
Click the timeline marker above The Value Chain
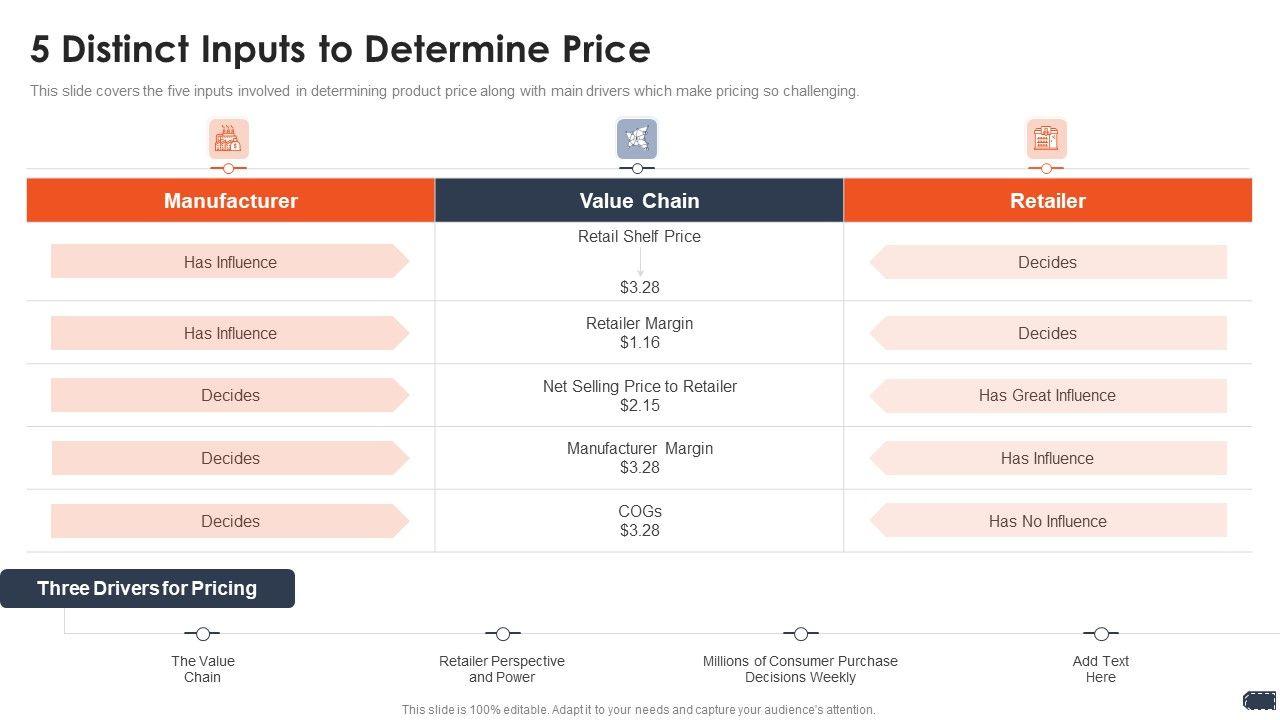click(202, 633)
